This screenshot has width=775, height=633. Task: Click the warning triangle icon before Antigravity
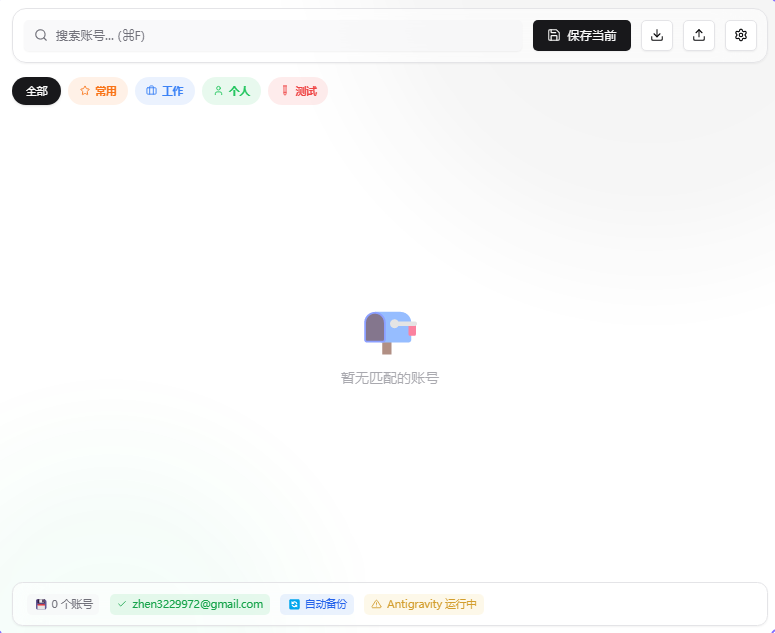tap(376, 604)
